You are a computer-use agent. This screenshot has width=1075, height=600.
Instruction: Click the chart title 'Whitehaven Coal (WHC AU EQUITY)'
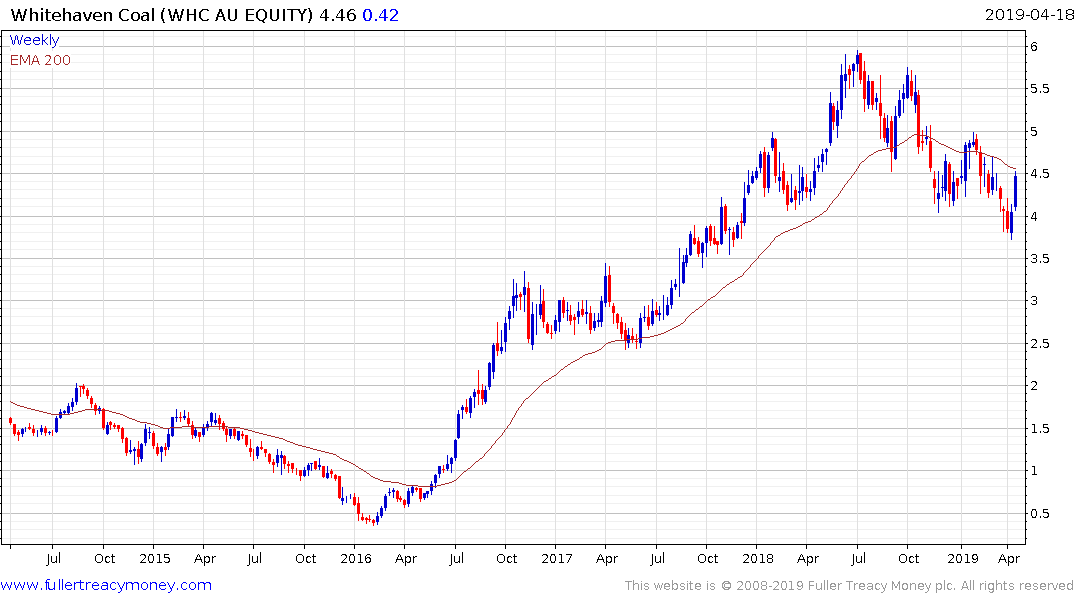162,15
